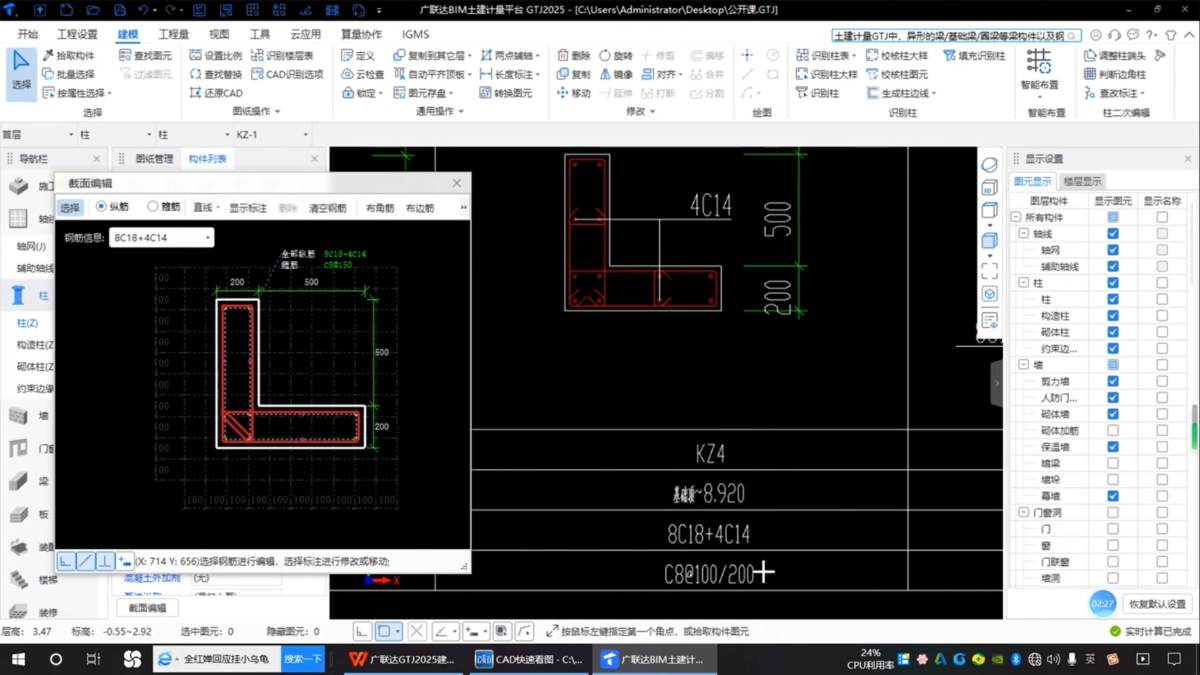Open 云应用 ribbon tab
This screenshot has width=1200, height=675.
click(x=305, y=34)
